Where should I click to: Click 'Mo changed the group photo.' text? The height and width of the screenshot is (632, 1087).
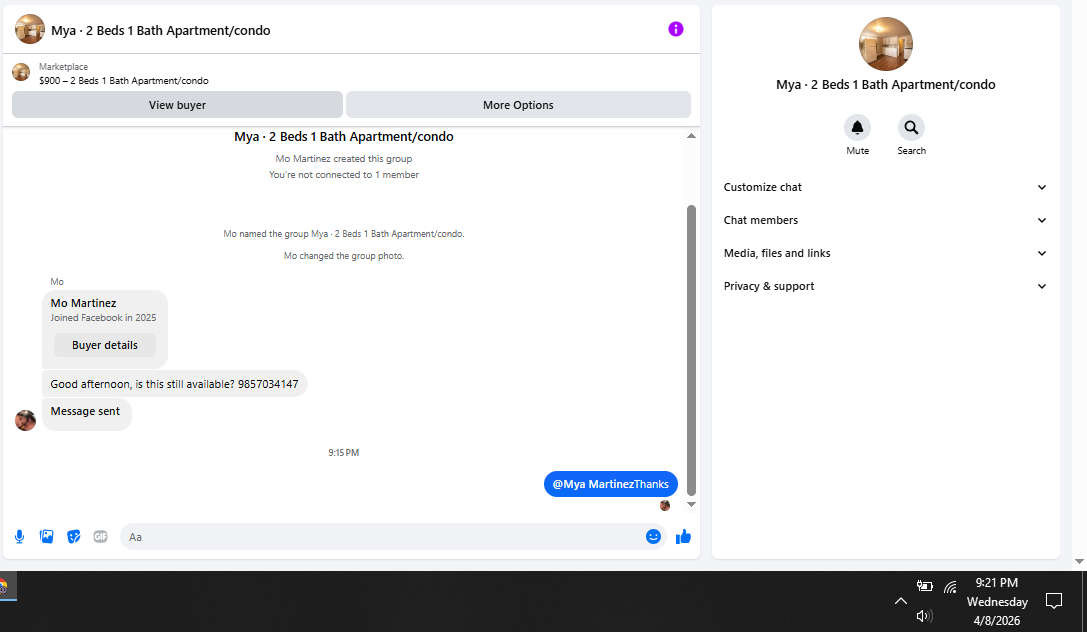pyautogui.click(x=344, y=256)
